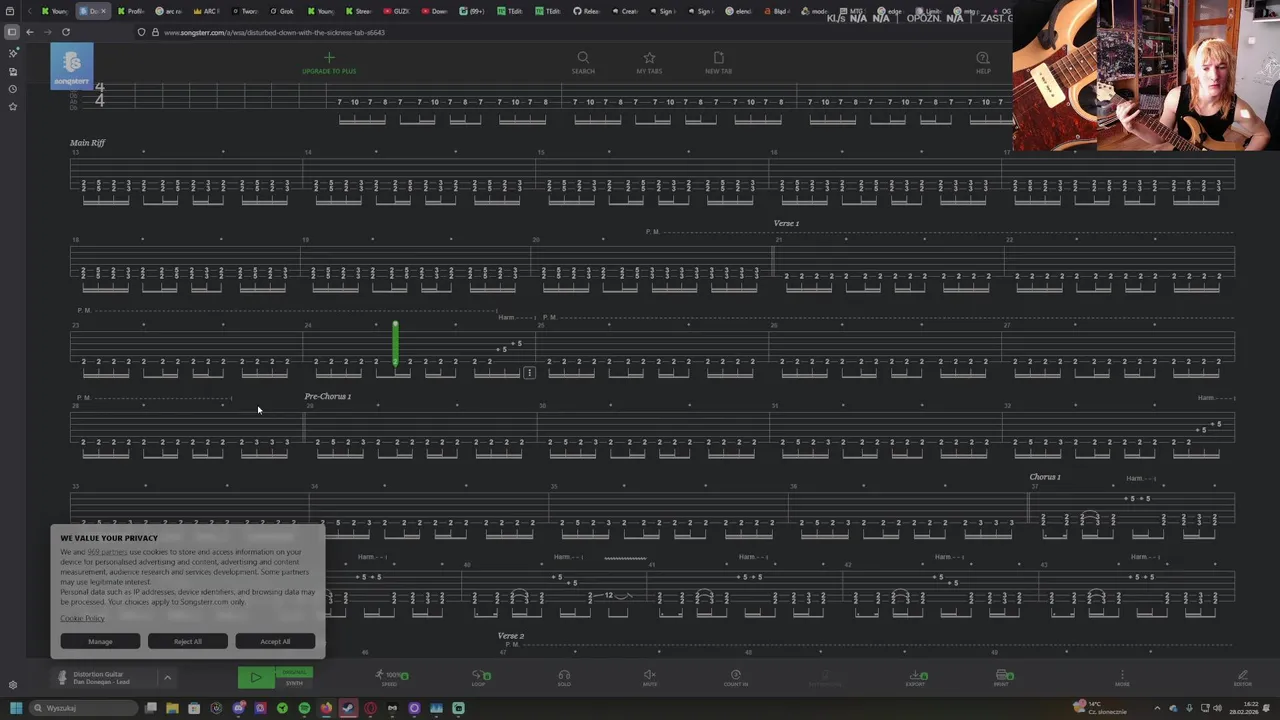1280x720 pixels.
Task: Open the weather widget on taskbar
Action: [1100, 708]
